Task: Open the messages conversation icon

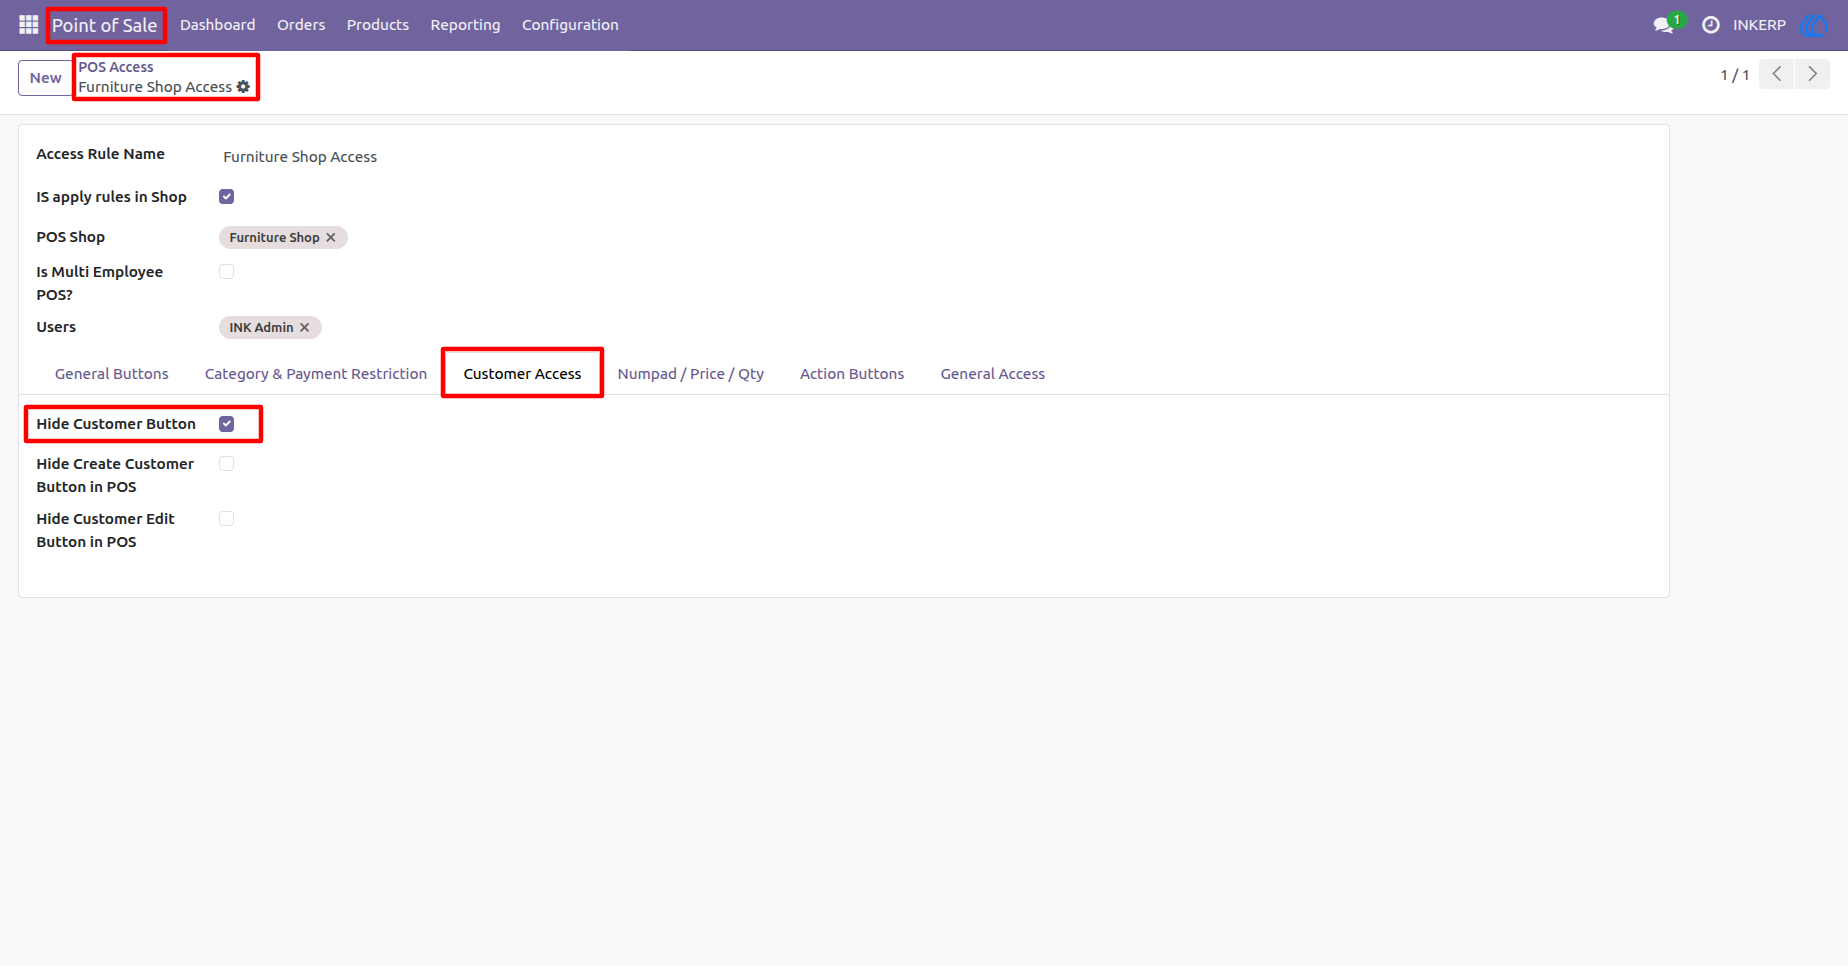Action: point(1664,25)
